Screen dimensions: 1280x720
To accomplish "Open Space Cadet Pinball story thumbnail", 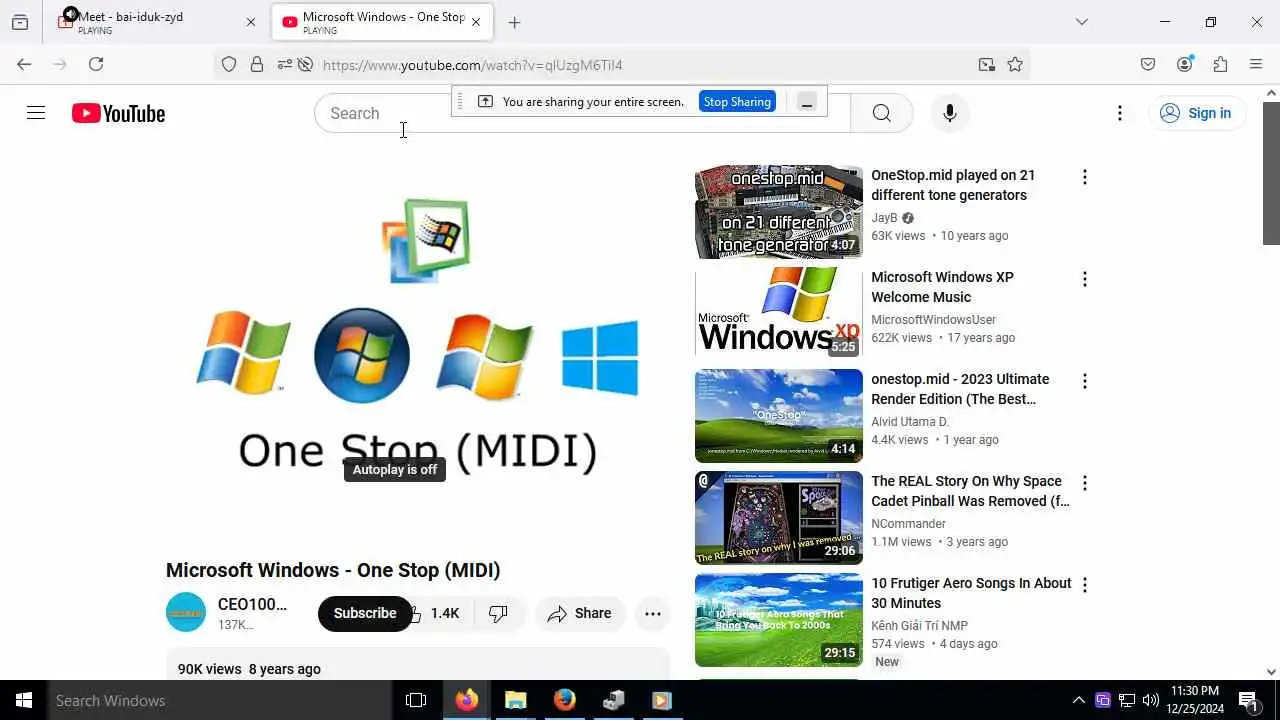I will [779, 518].
